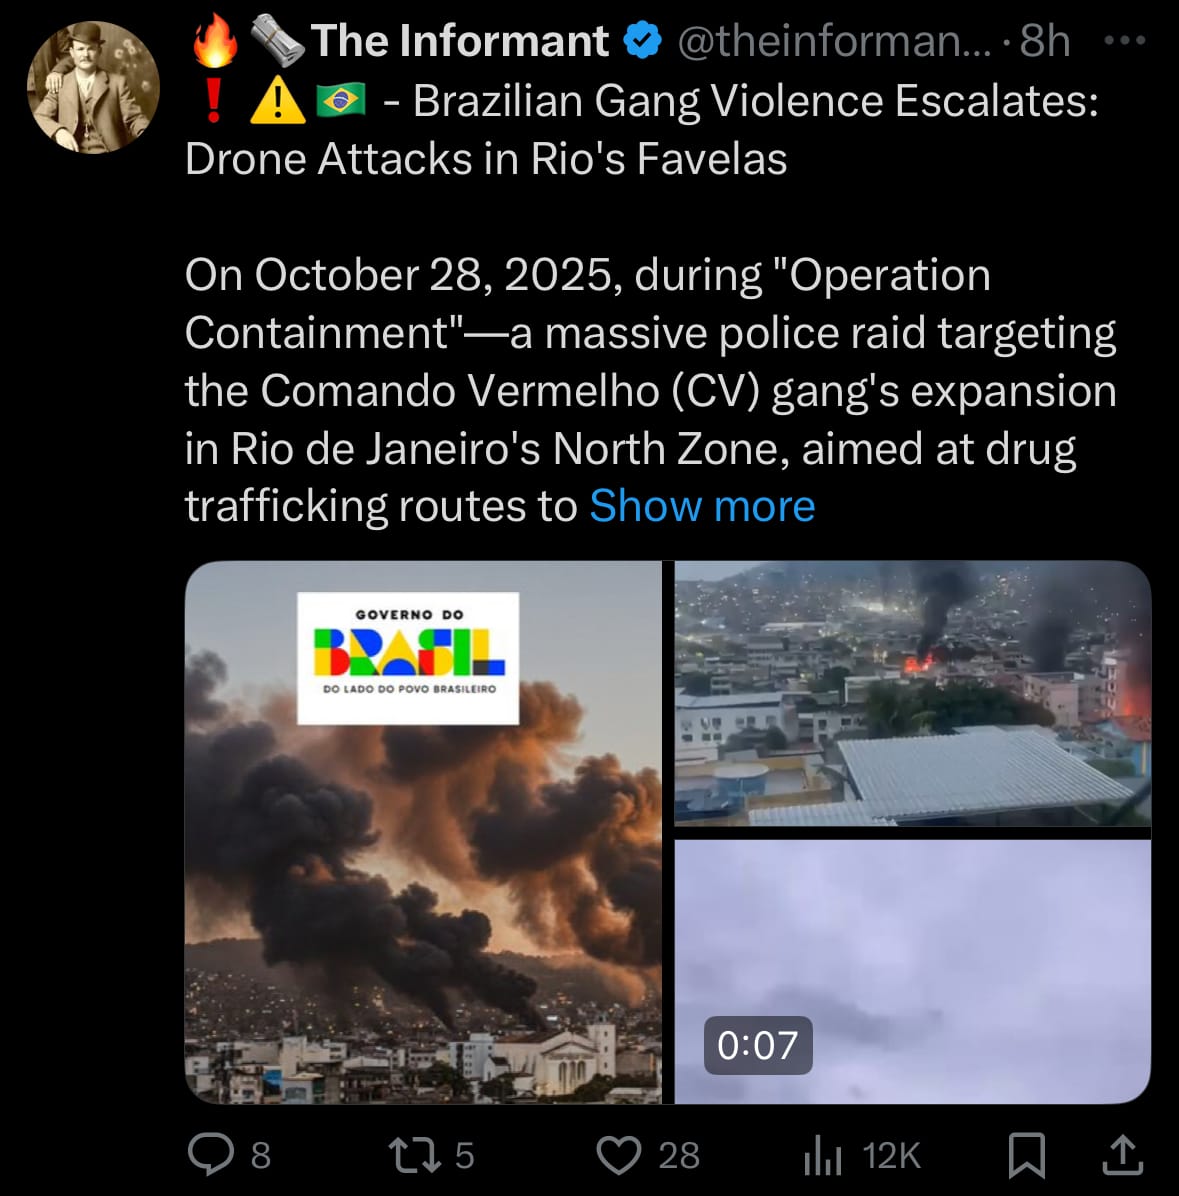Click the 12K views count
The image size is (1179, 1196).
coord(890,1155)
